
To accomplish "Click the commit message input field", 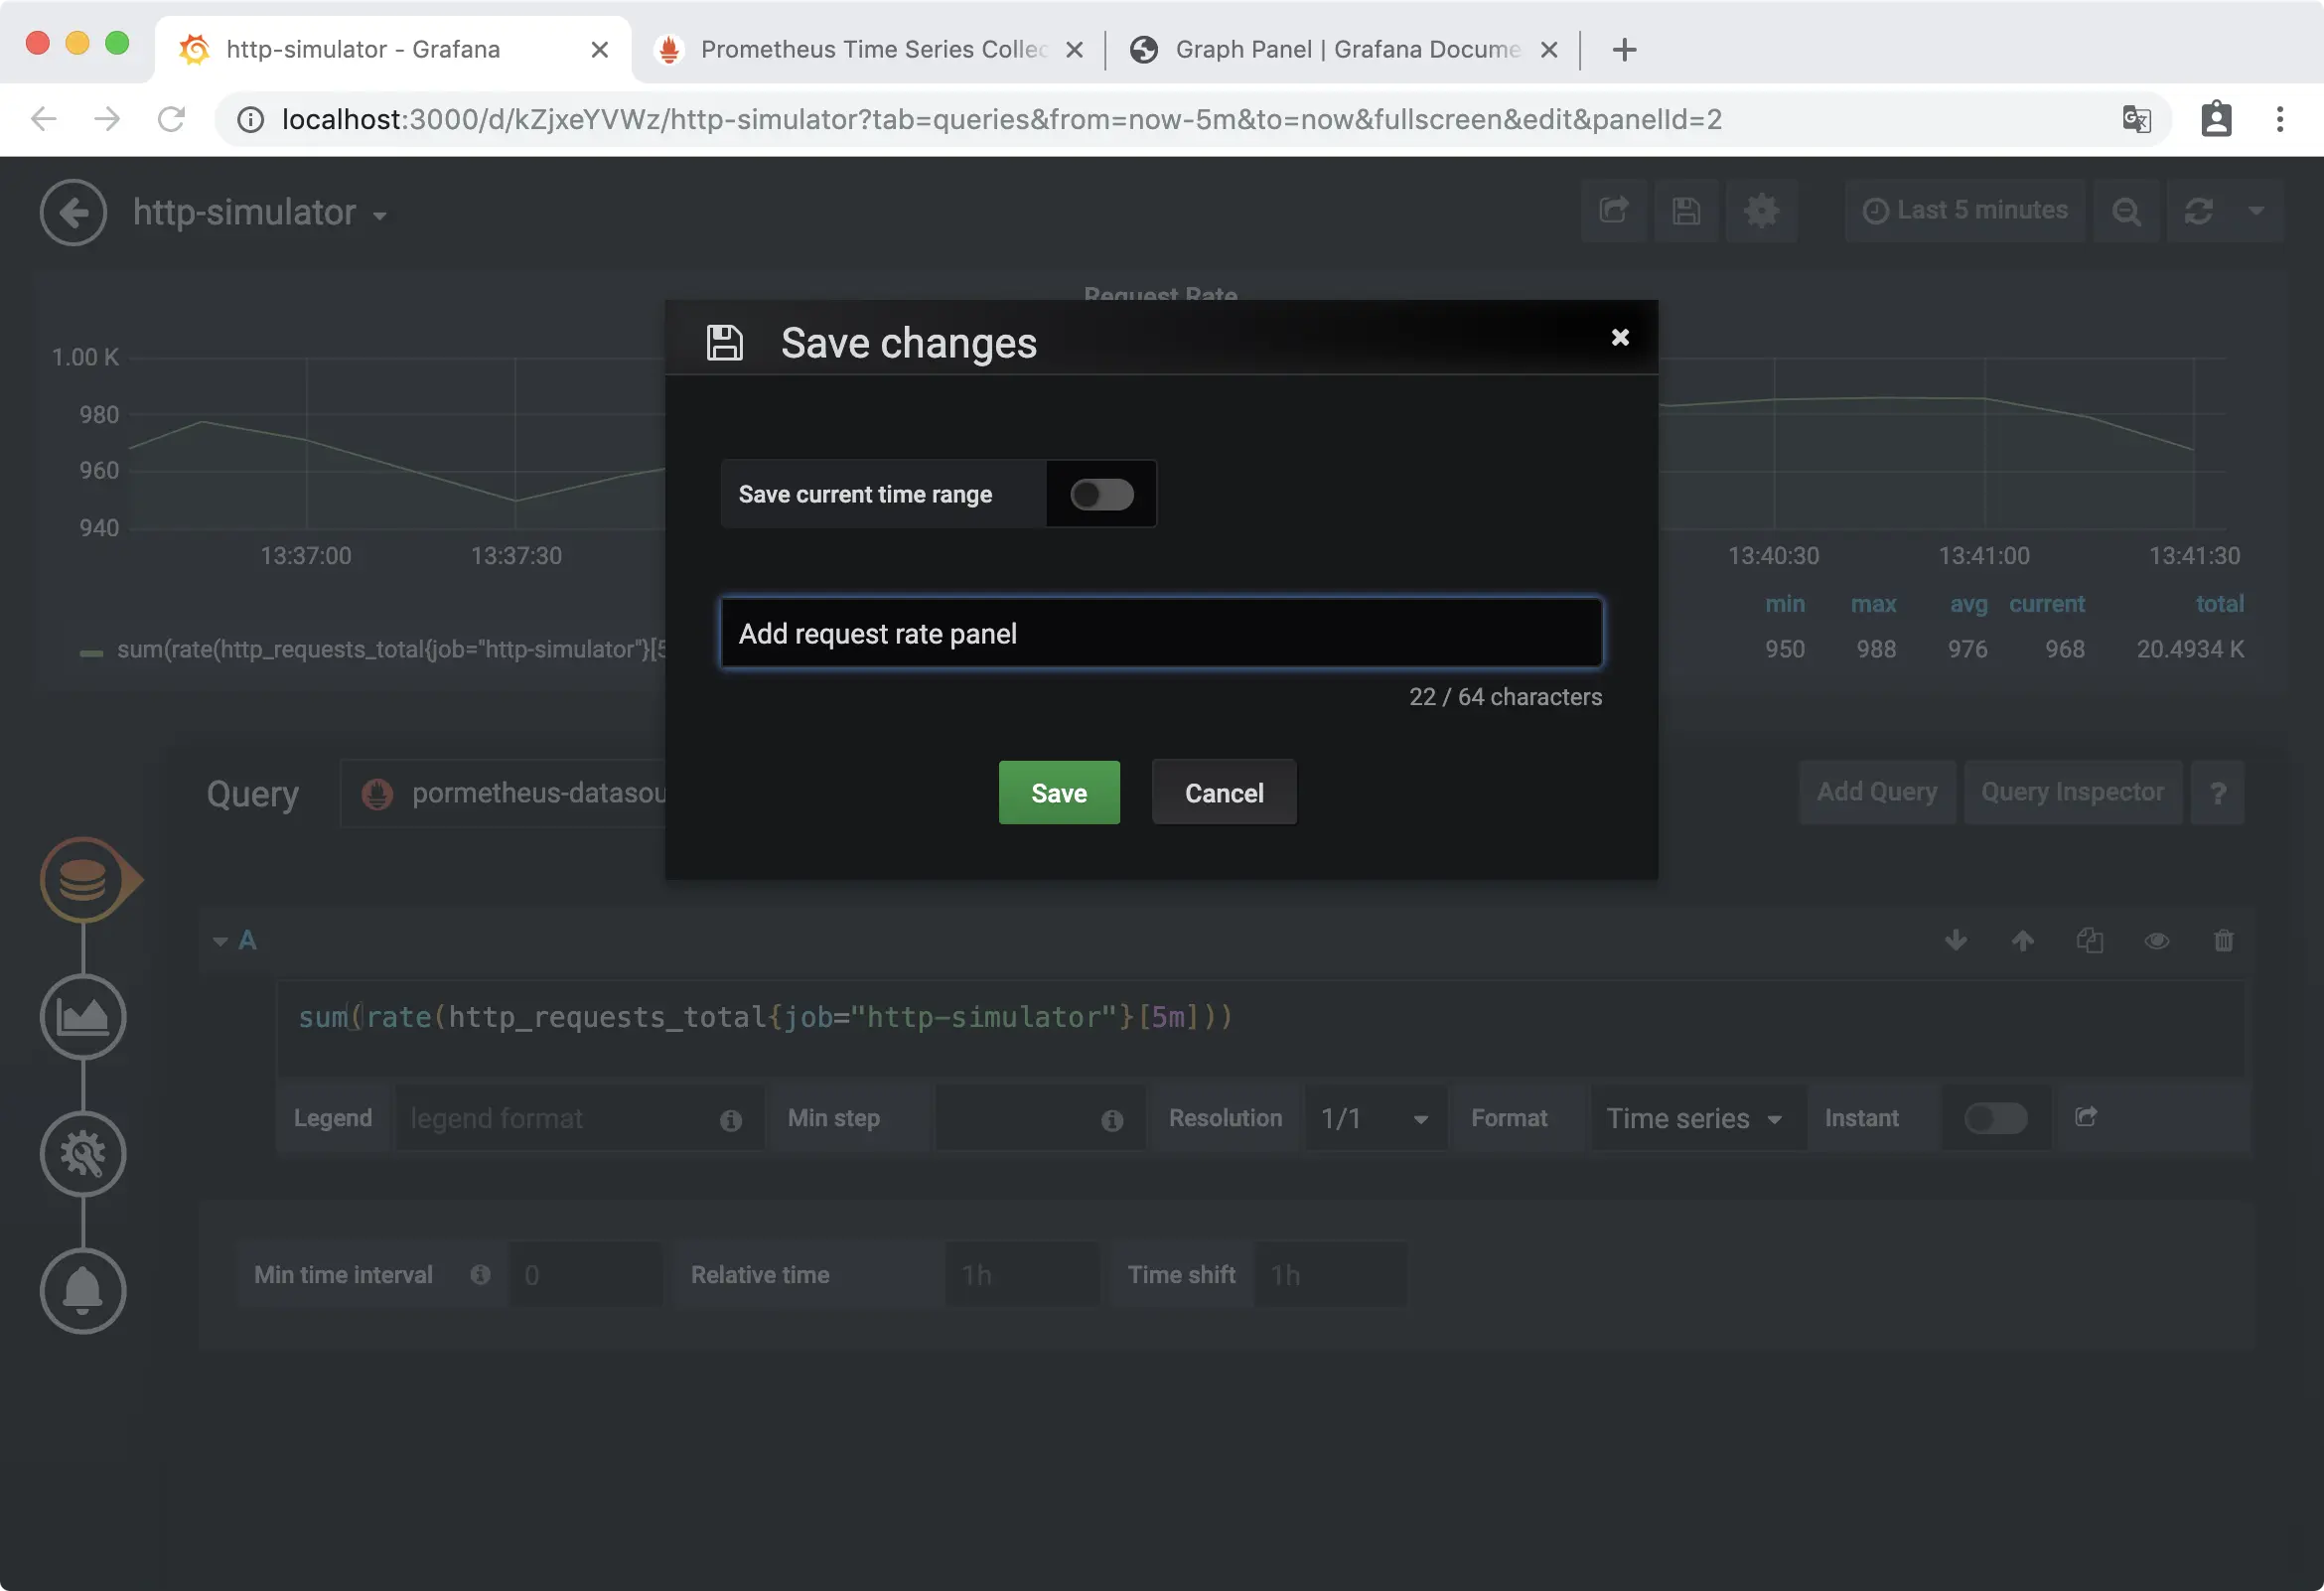I will coord(1161,633).
